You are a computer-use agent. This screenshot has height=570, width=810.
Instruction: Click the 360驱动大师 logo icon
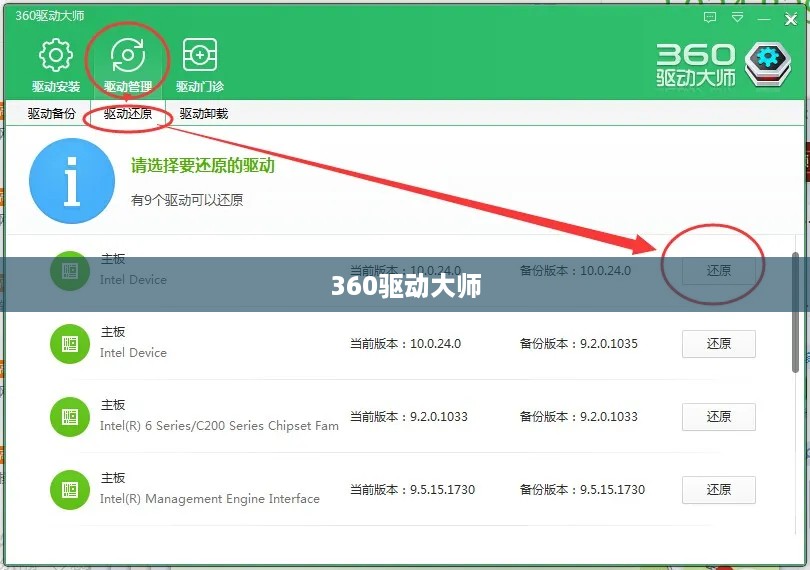point(768,64)
